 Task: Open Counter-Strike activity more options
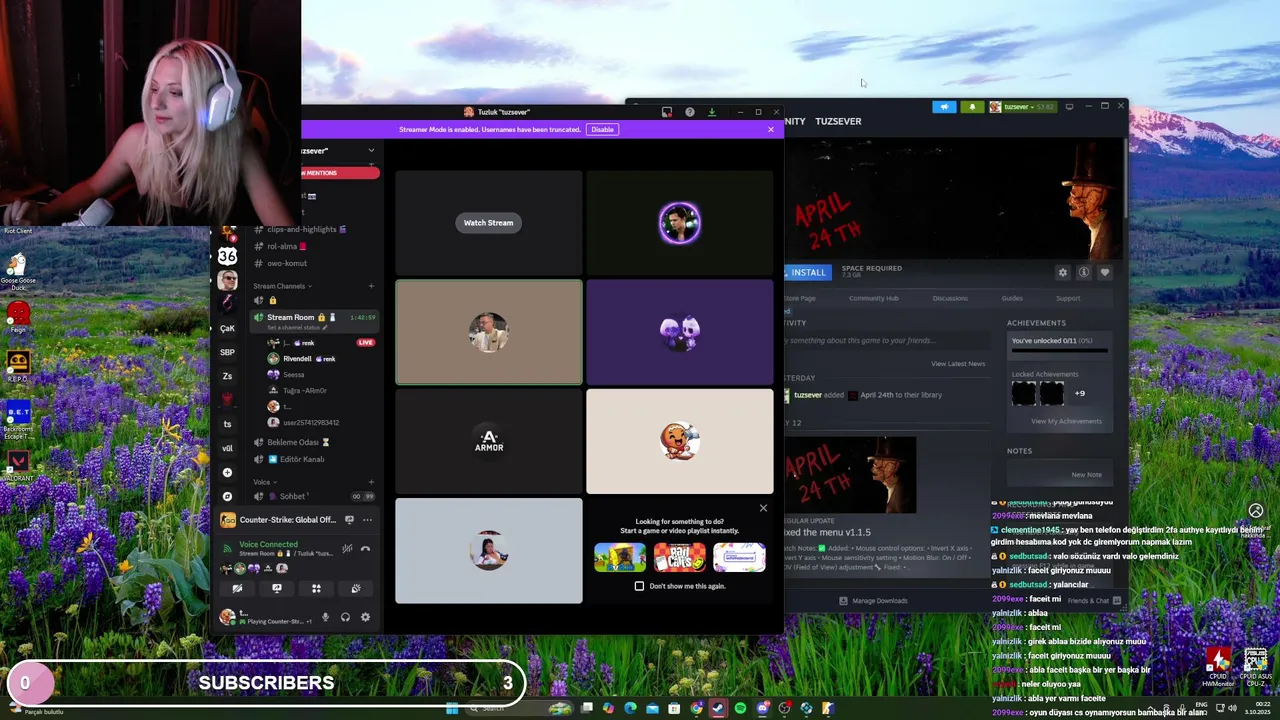tap(367, 520)
